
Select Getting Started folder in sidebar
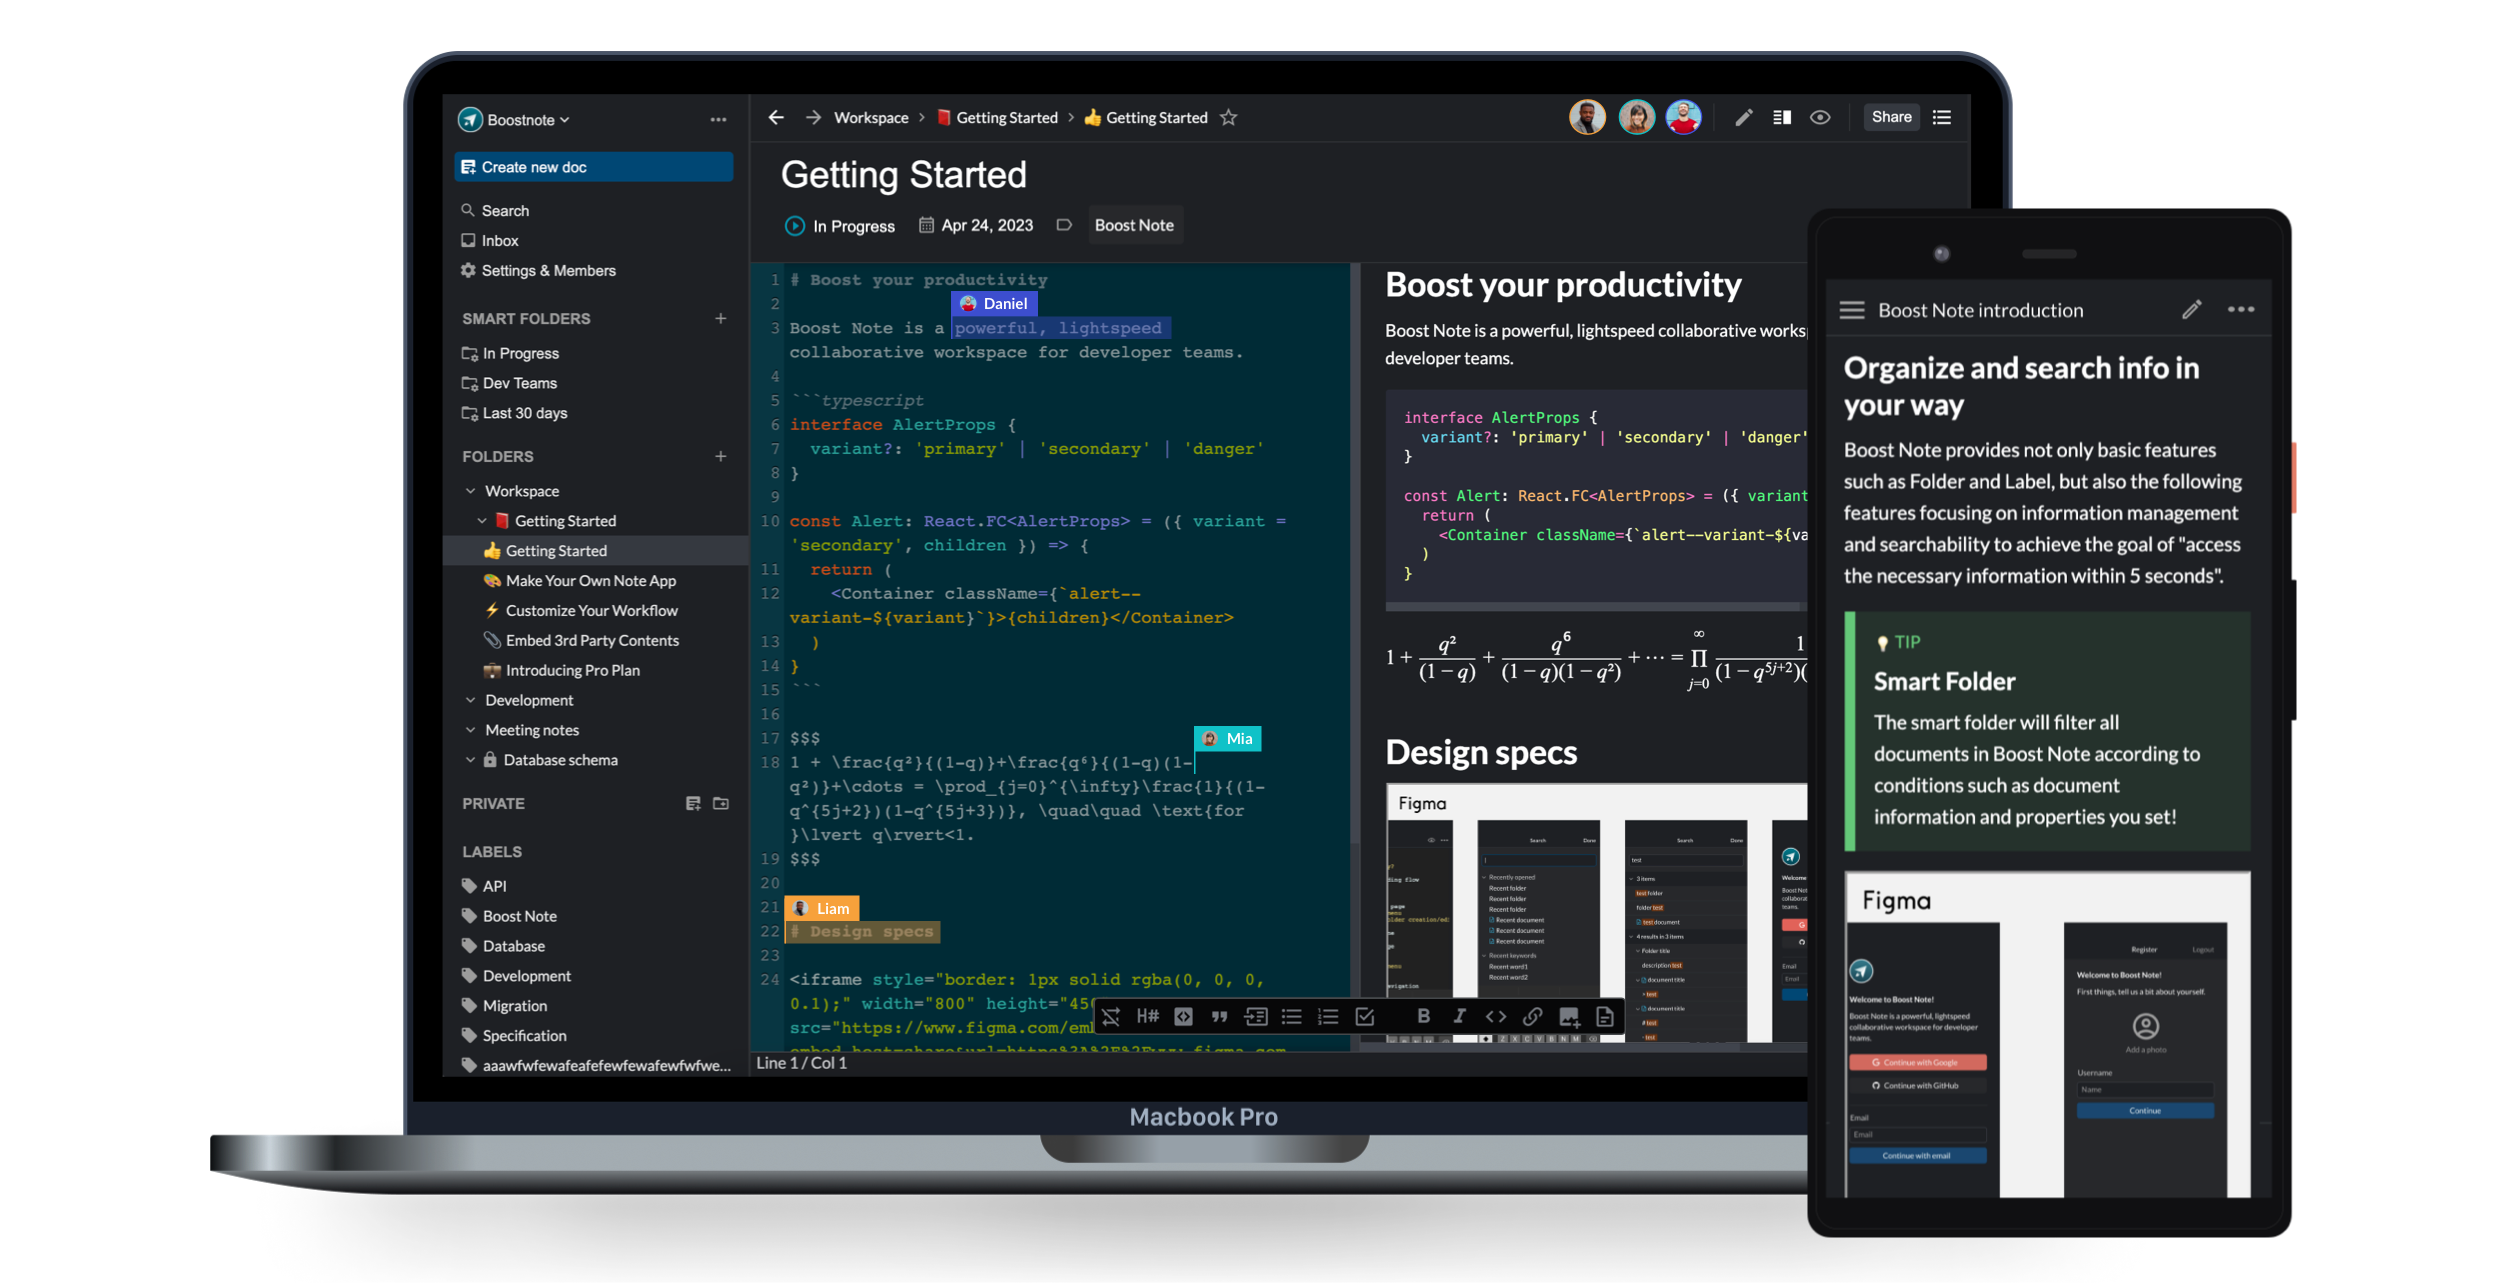click(564, 520)
